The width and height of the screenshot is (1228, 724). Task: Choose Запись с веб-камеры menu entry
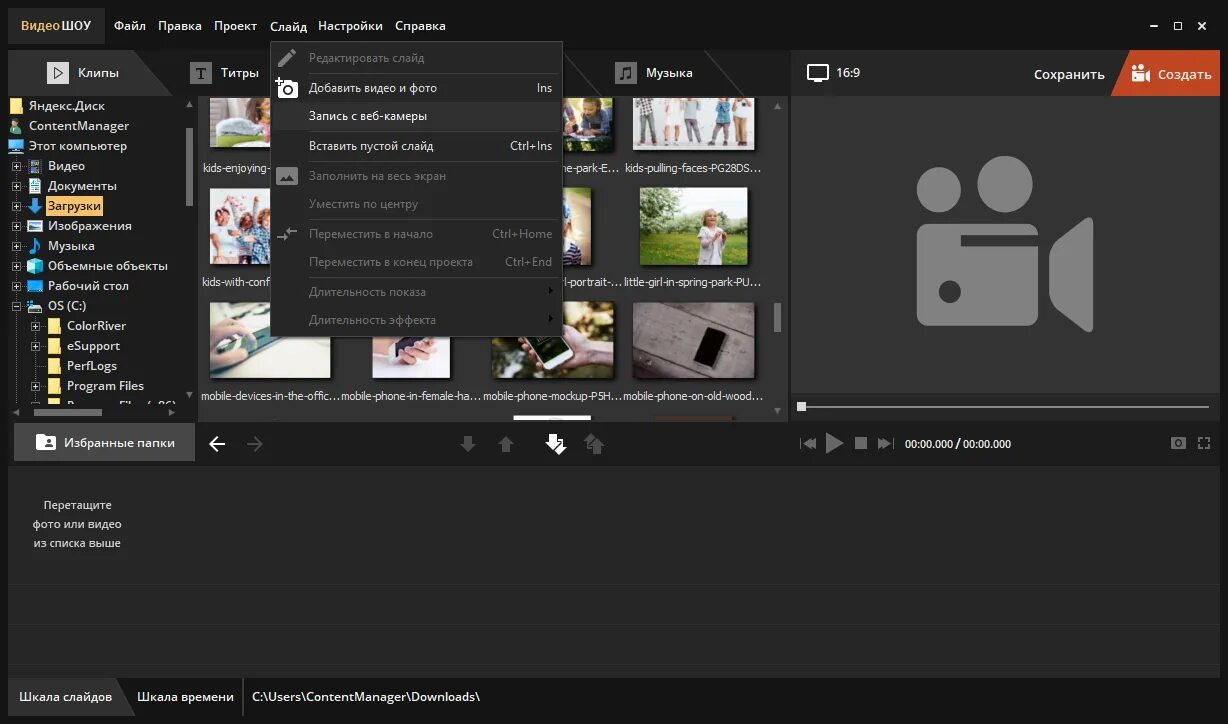[416, 116]
